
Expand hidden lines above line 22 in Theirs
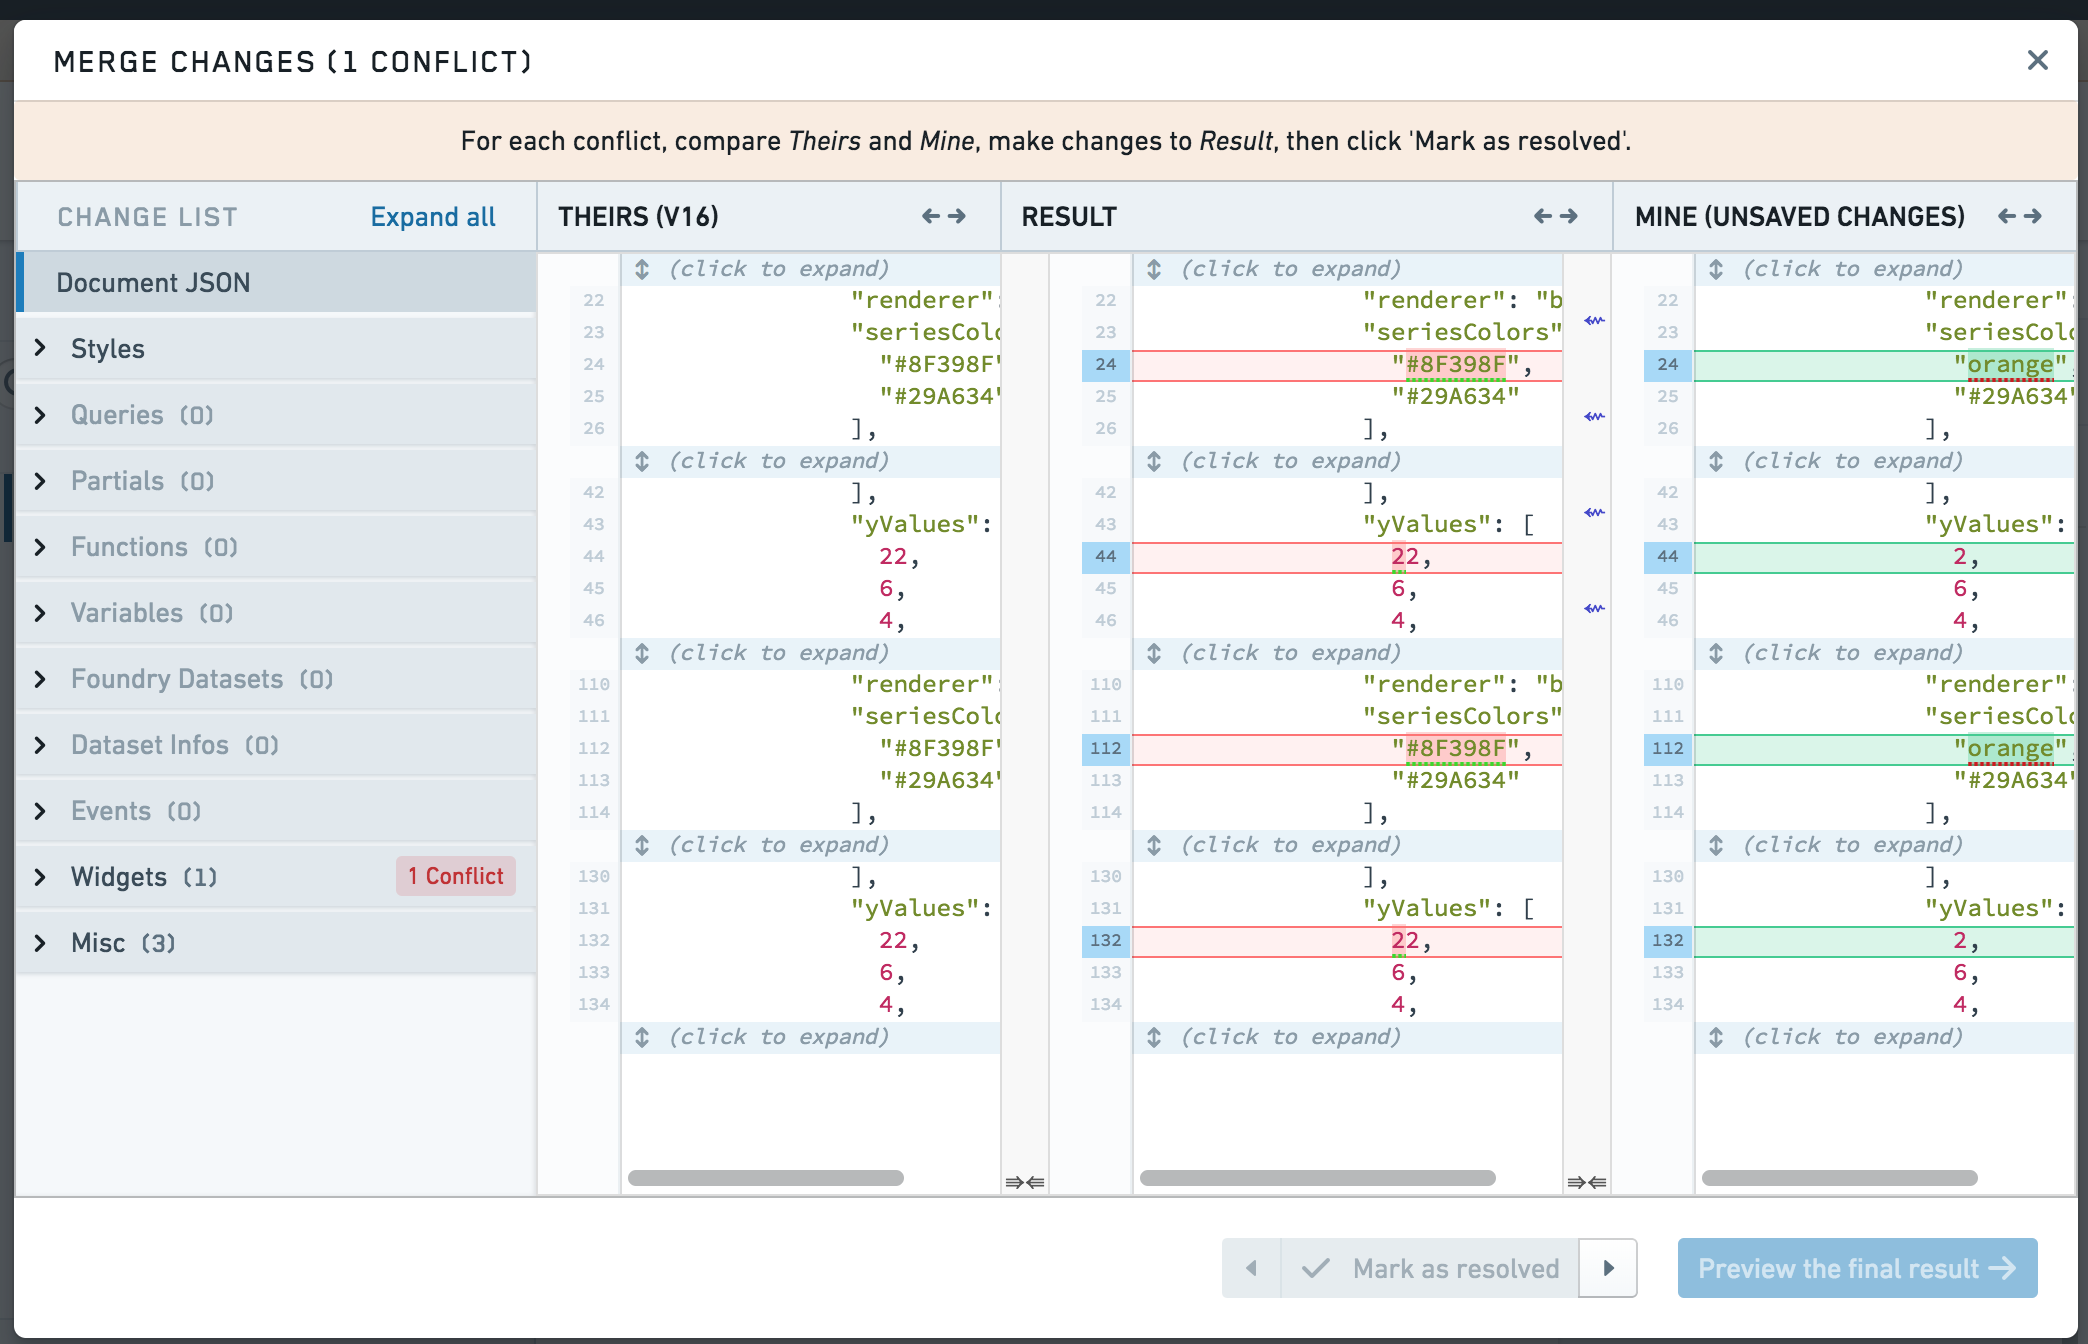tap(811, 268)
